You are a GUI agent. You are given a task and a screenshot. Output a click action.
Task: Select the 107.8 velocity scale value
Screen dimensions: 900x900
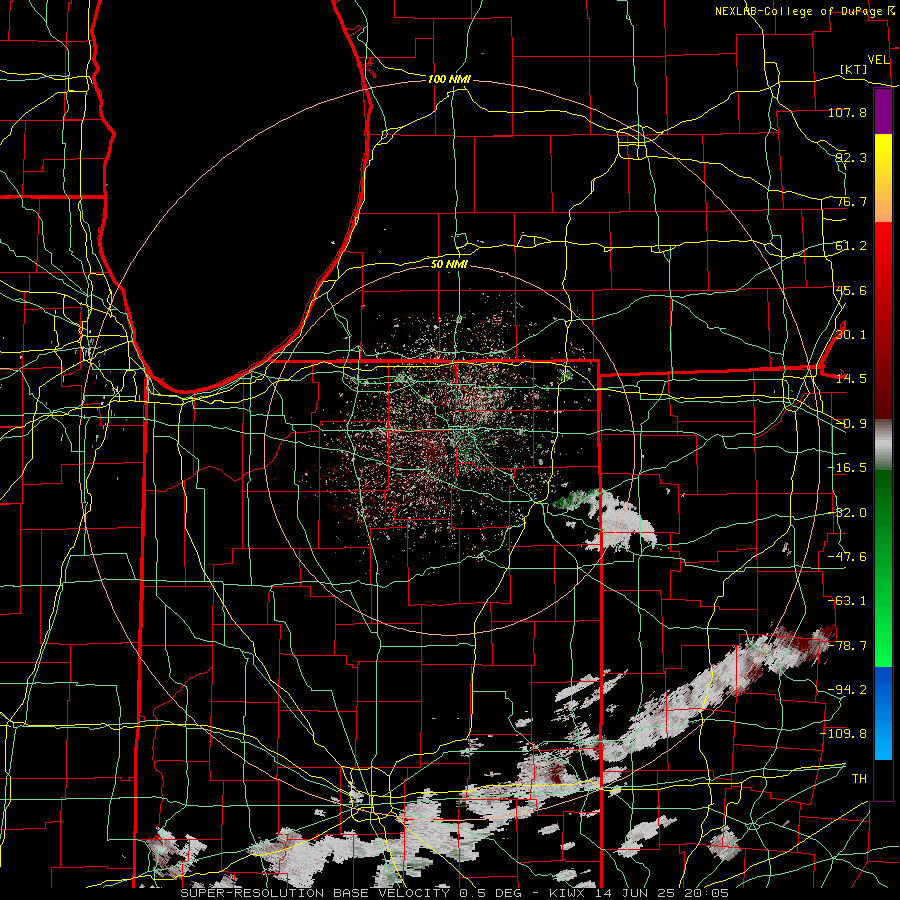pos(847,112)
